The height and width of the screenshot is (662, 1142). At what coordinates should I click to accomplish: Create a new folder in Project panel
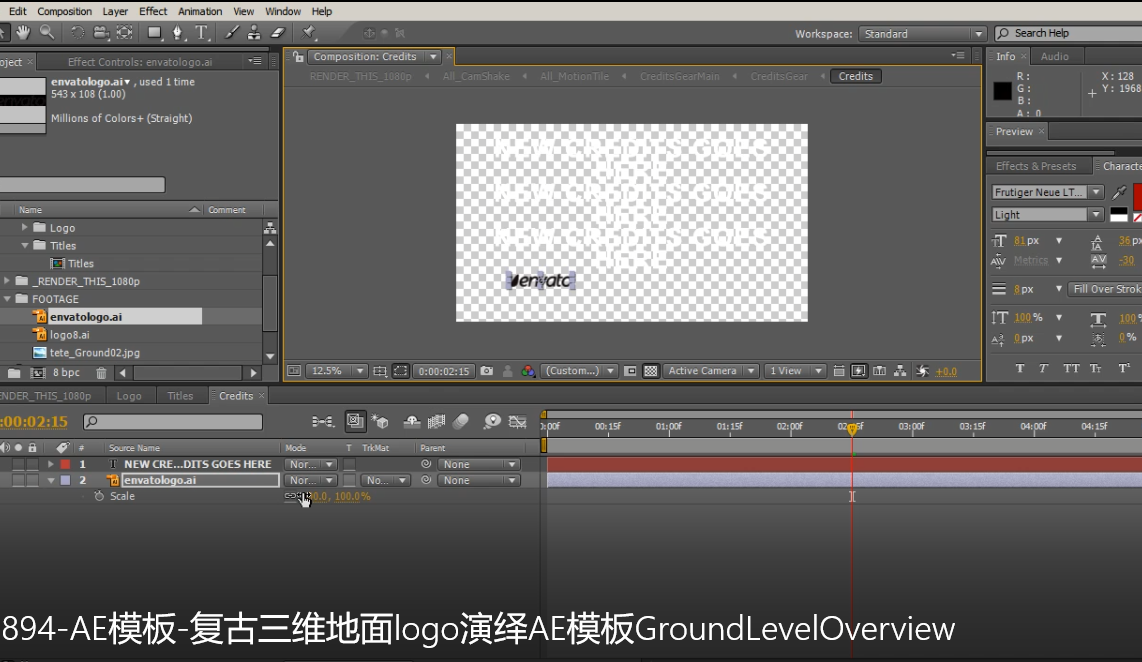pyautogui.click(x=14, y=373)
